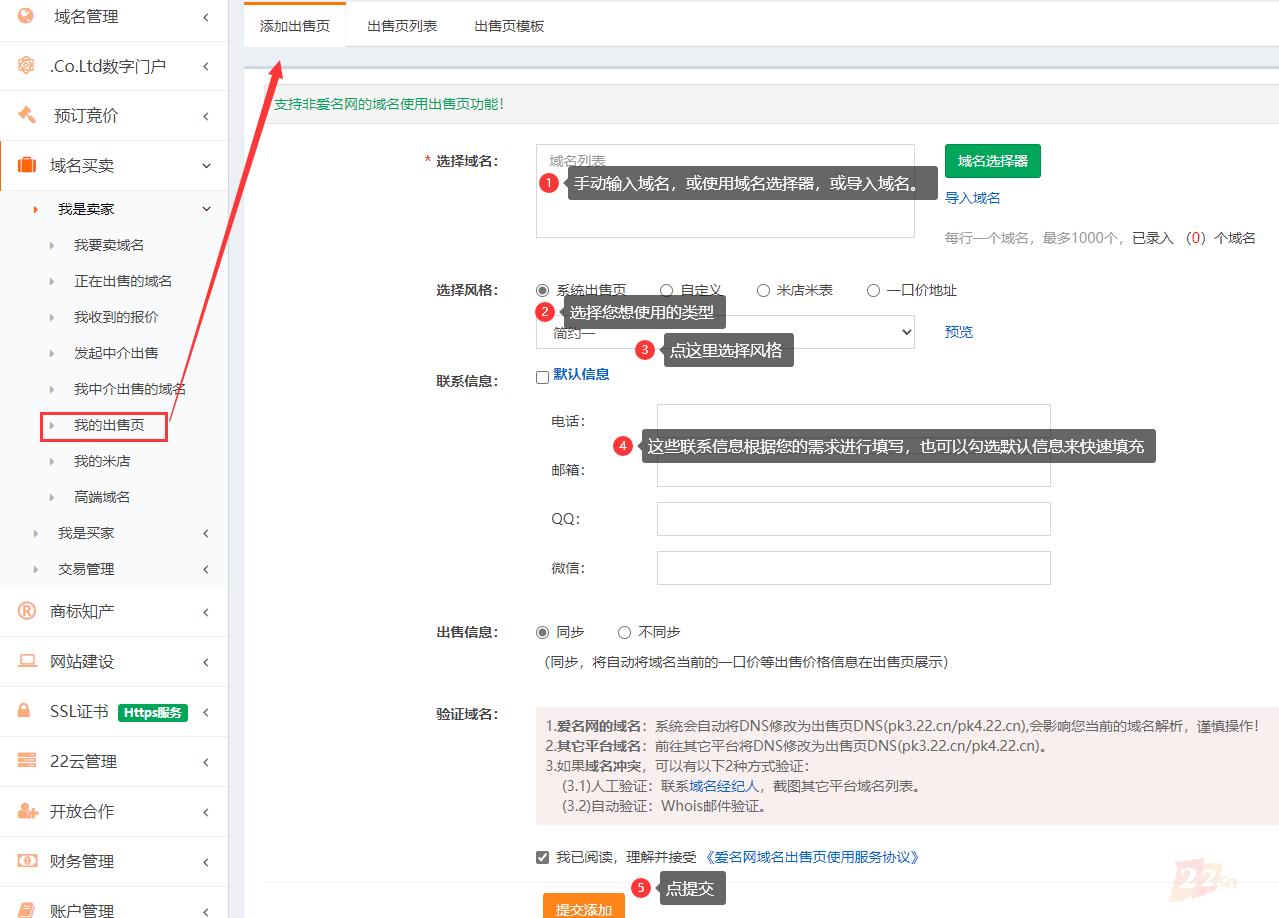The width and height of the screenshot is (1279, 918).
Task: Select the 米店米表 style radio button
Action: 764,290
